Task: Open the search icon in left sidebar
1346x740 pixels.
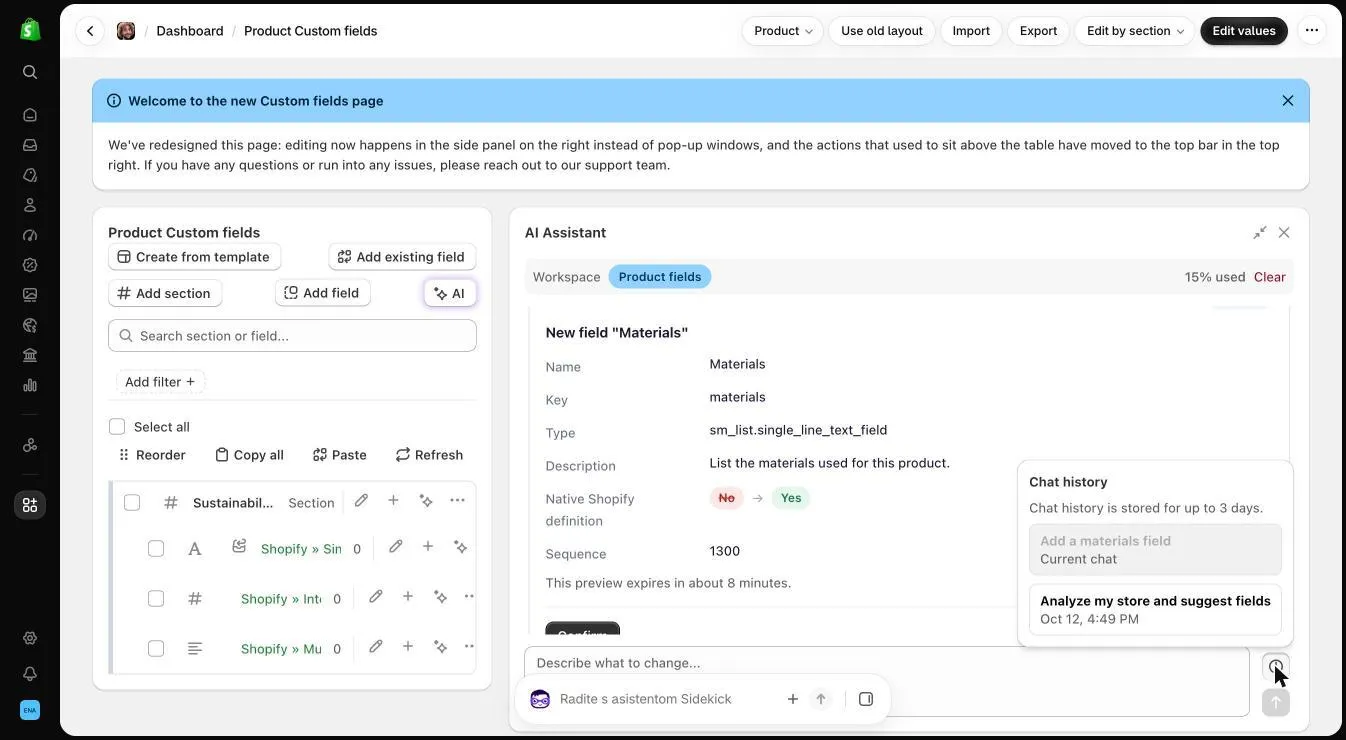Action: coord(30,72)
